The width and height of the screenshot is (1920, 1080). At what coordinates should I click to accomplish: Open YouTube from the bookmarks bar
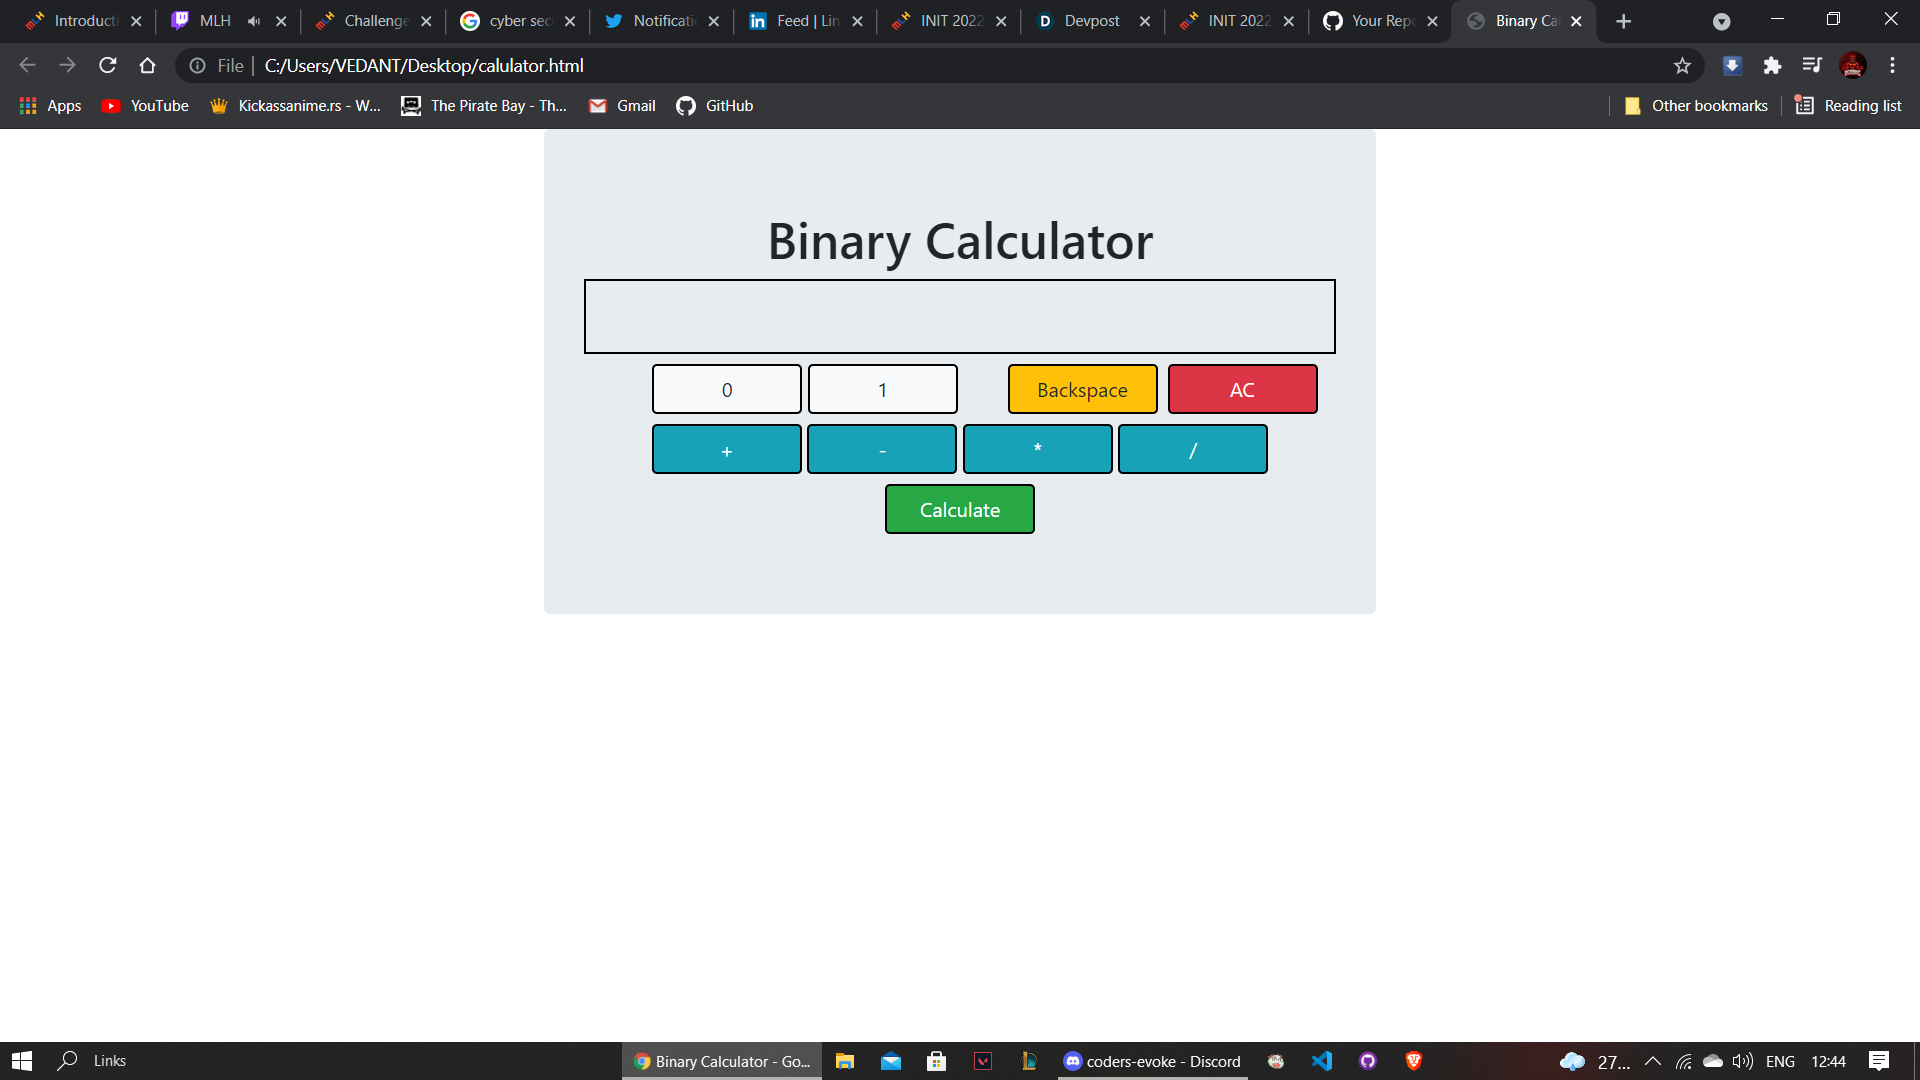point(144,105)
